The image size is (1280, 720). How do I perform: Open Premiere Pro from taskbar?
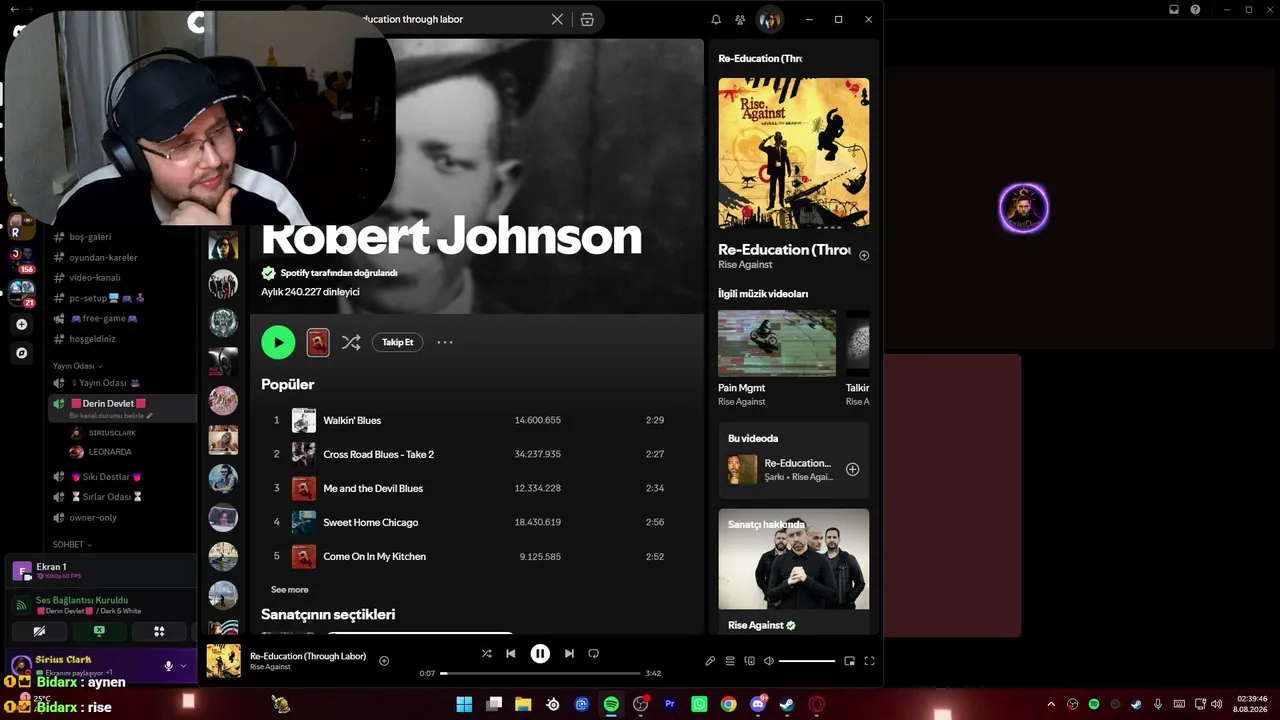tap(670, 704)
